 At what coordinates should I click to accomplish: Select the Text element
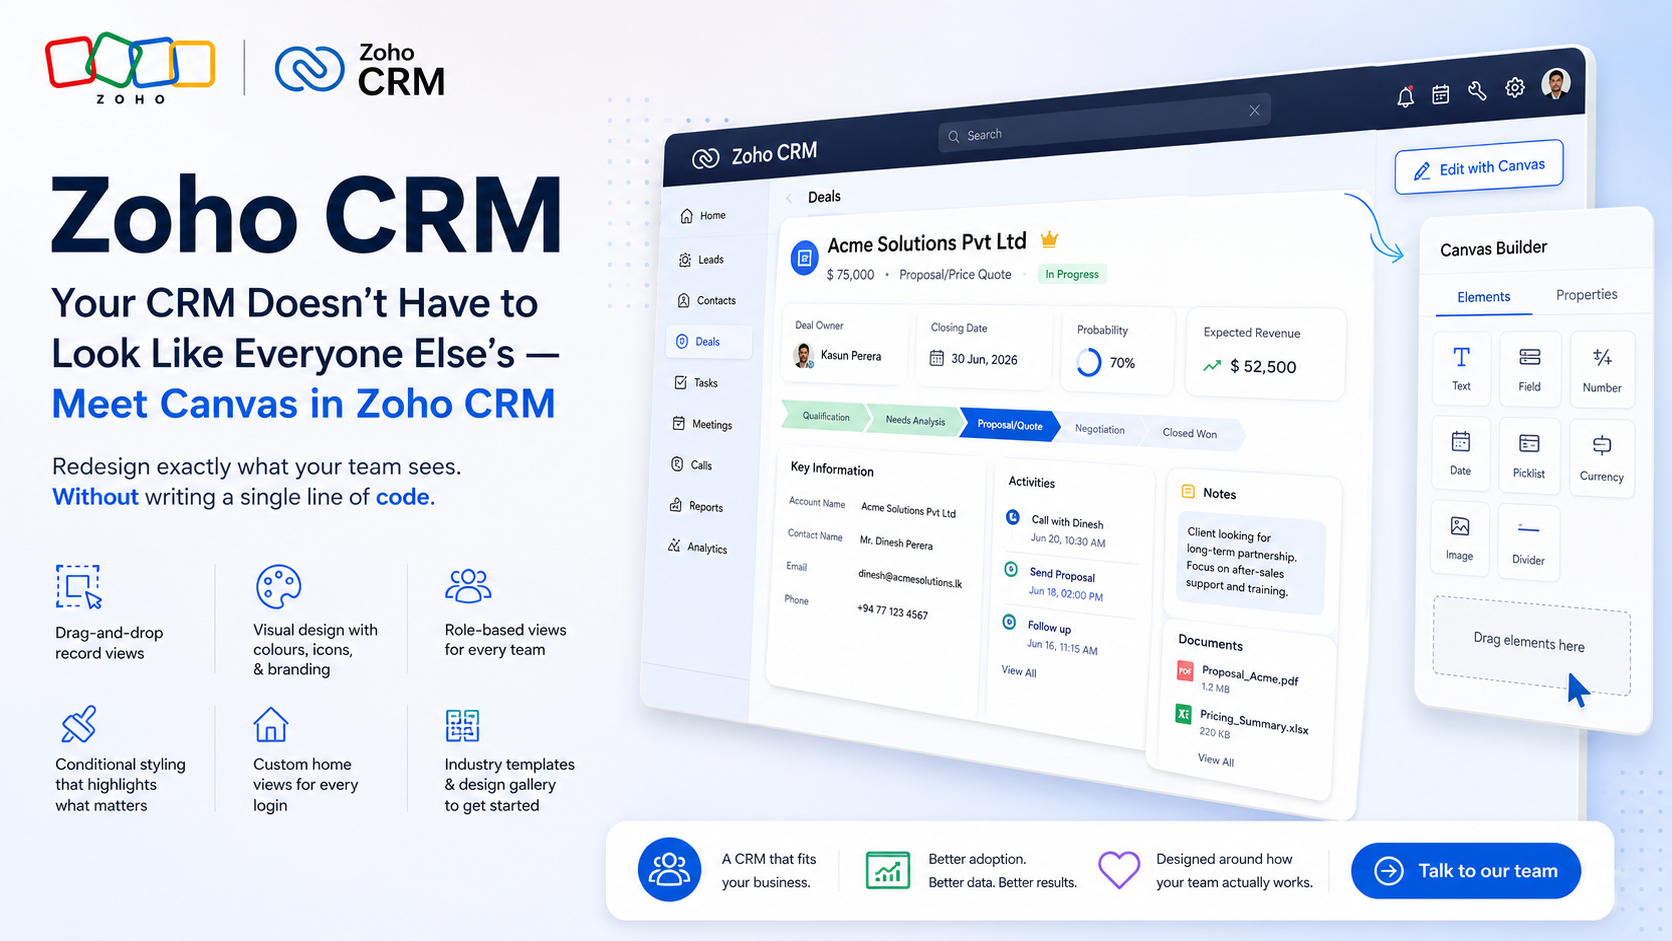pyautogui.click(x=1461, y=369)
